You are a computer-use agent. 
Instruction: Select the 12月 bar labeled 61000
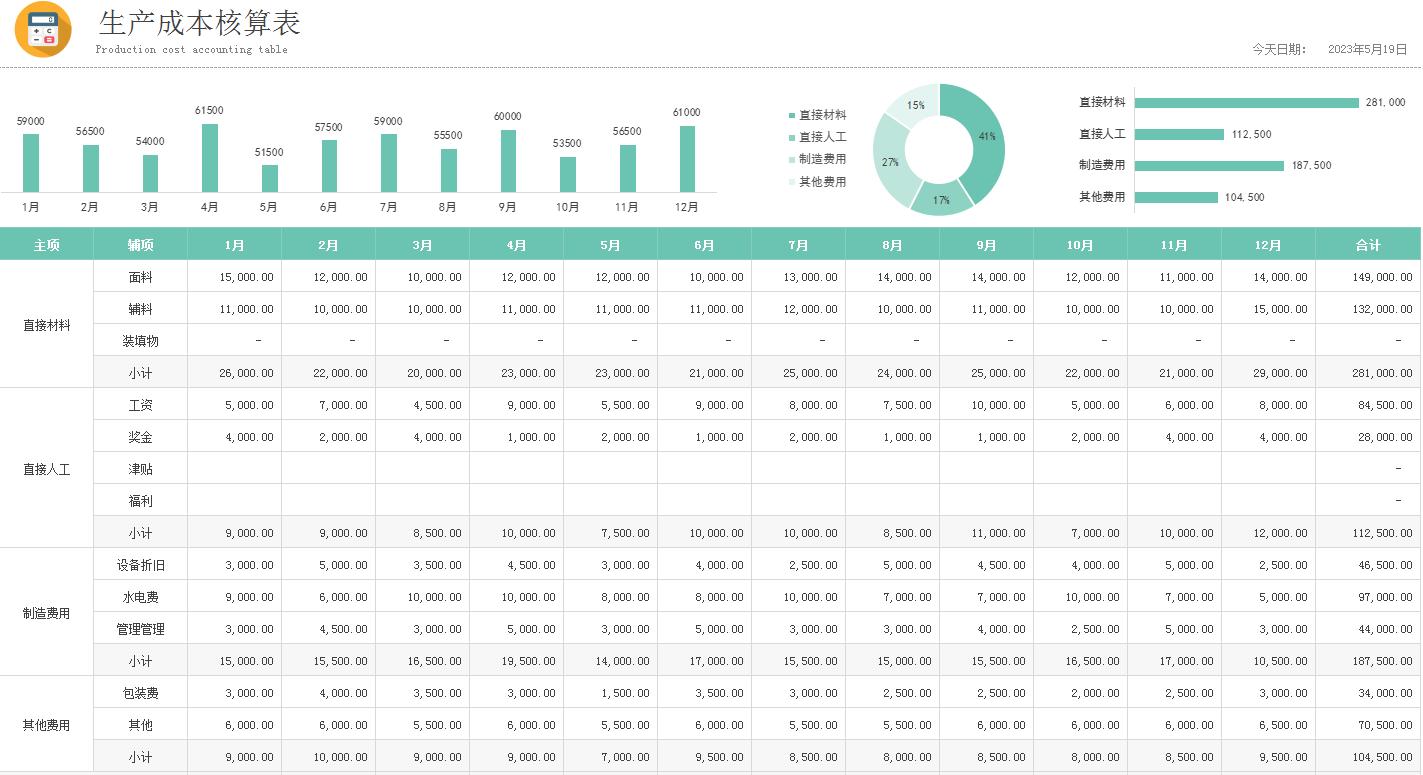686,159
